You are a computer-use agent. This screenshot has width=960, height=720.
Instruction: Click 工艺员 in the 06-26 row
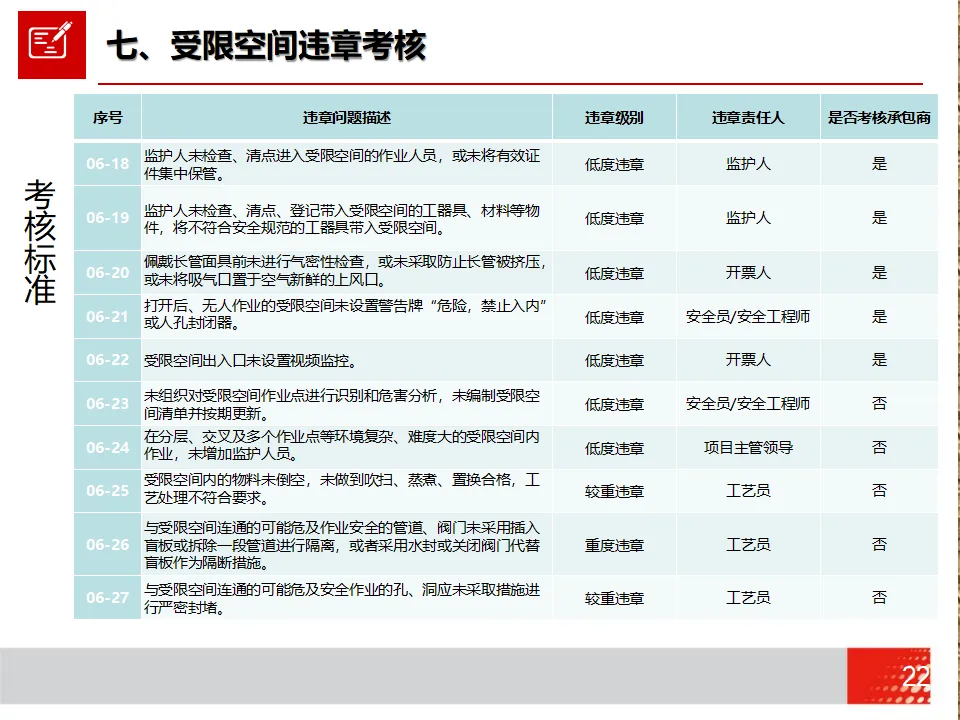(x=748, y=544)
